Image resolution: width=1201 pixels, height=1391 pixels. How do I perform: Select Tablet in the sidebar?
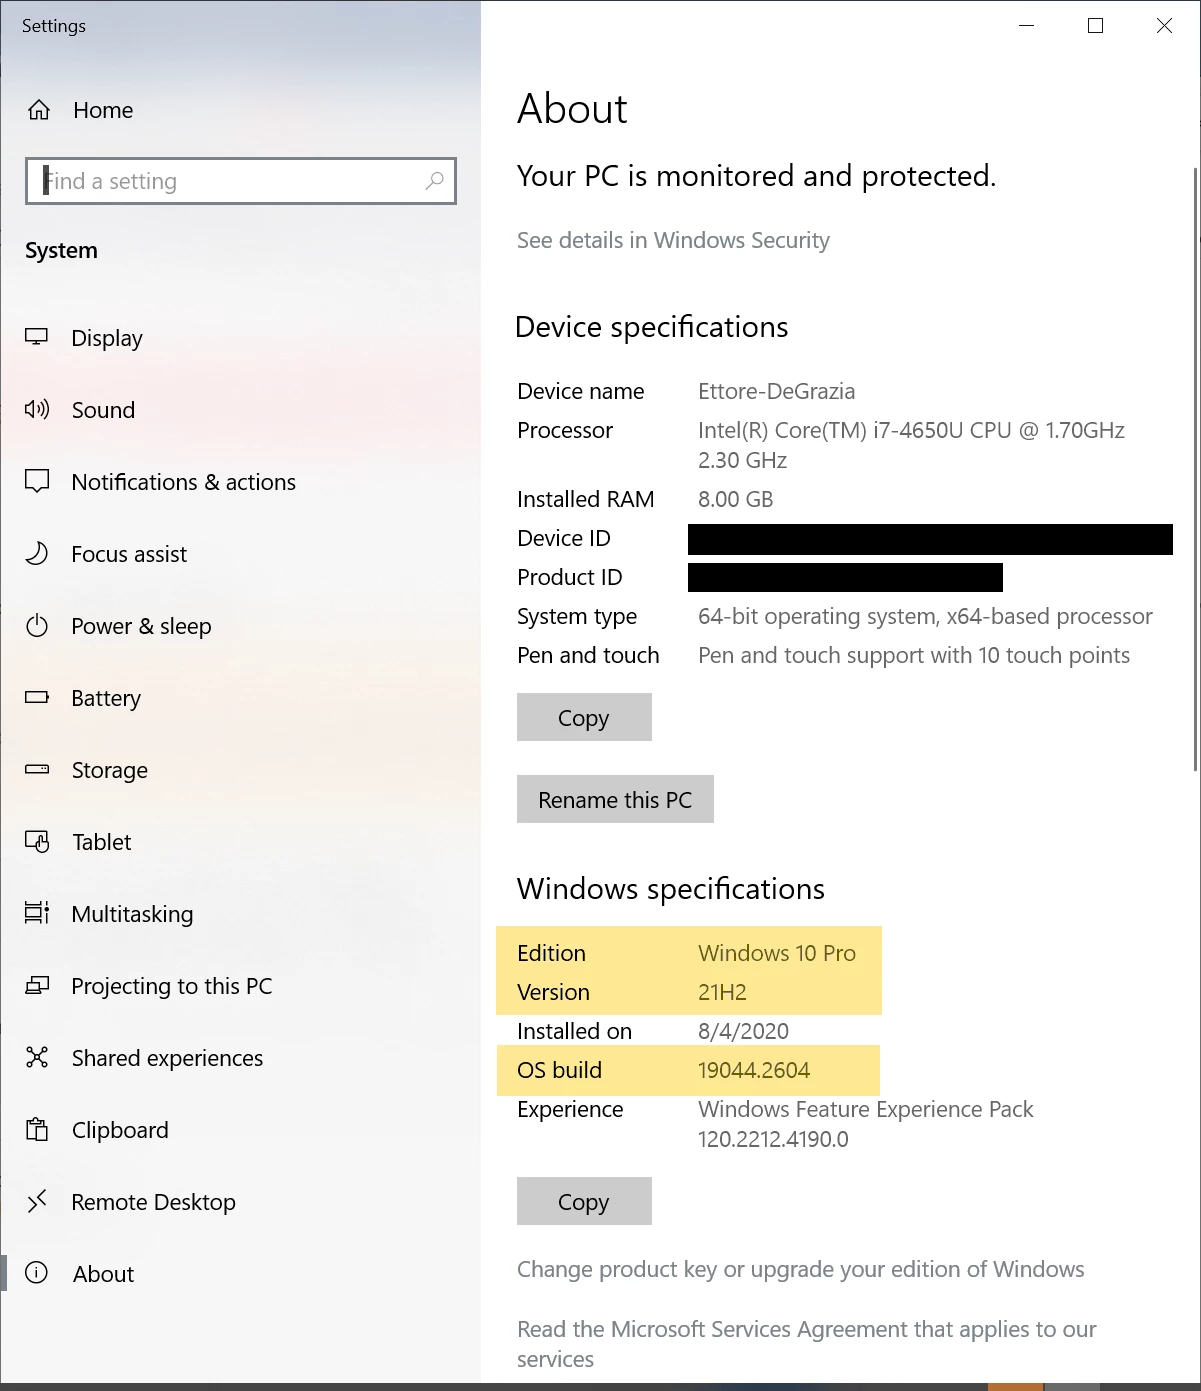(102, 842)
